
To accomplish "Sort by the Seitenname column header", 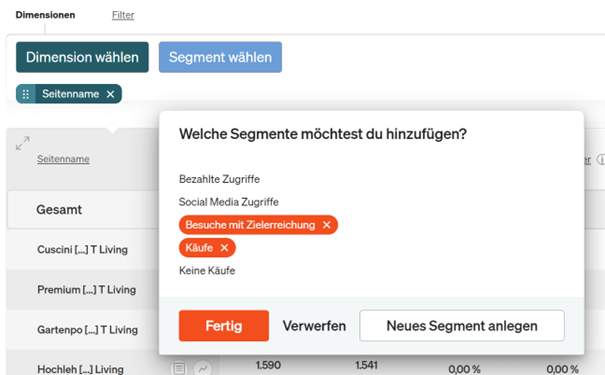I will click(x=63, y=159).
